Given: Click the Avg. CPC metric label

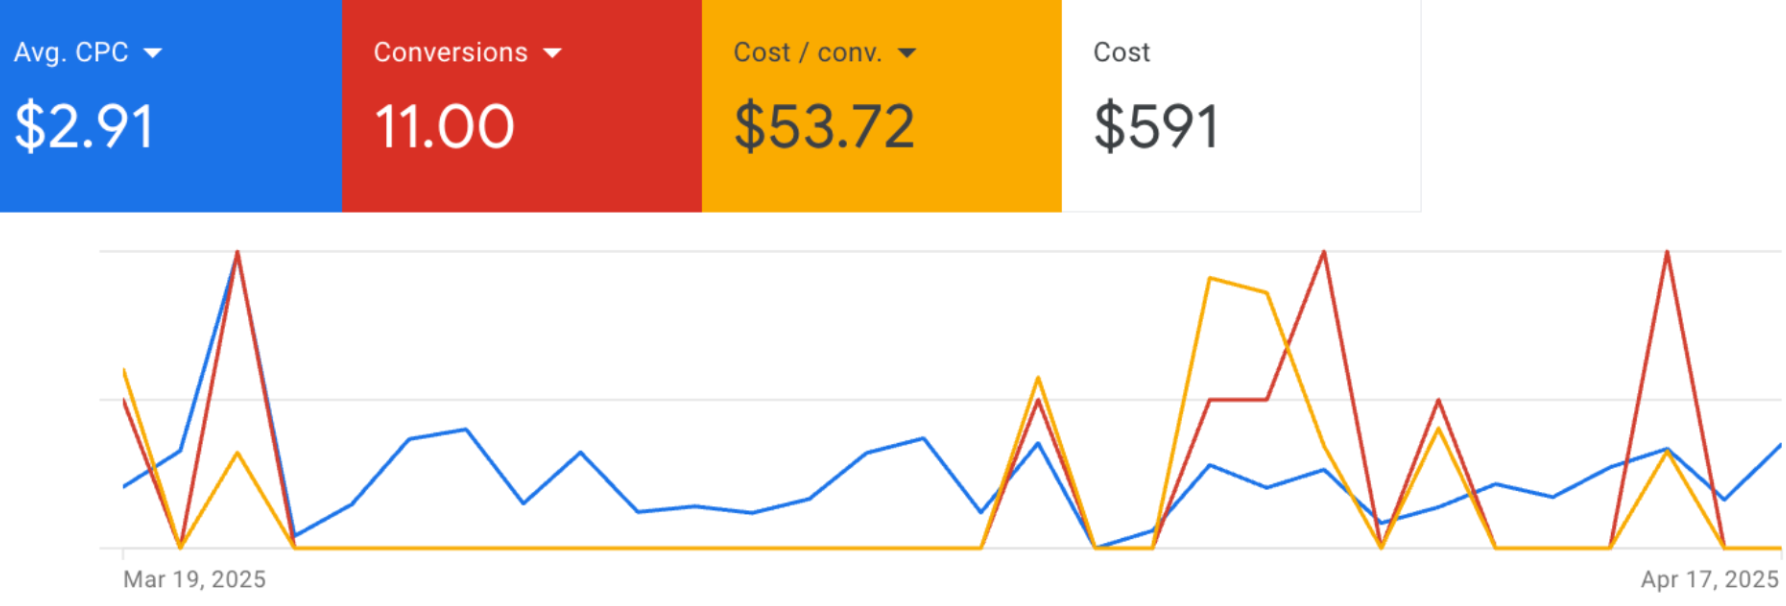Looking at the screenshot, I should click(x=71, y=52).
